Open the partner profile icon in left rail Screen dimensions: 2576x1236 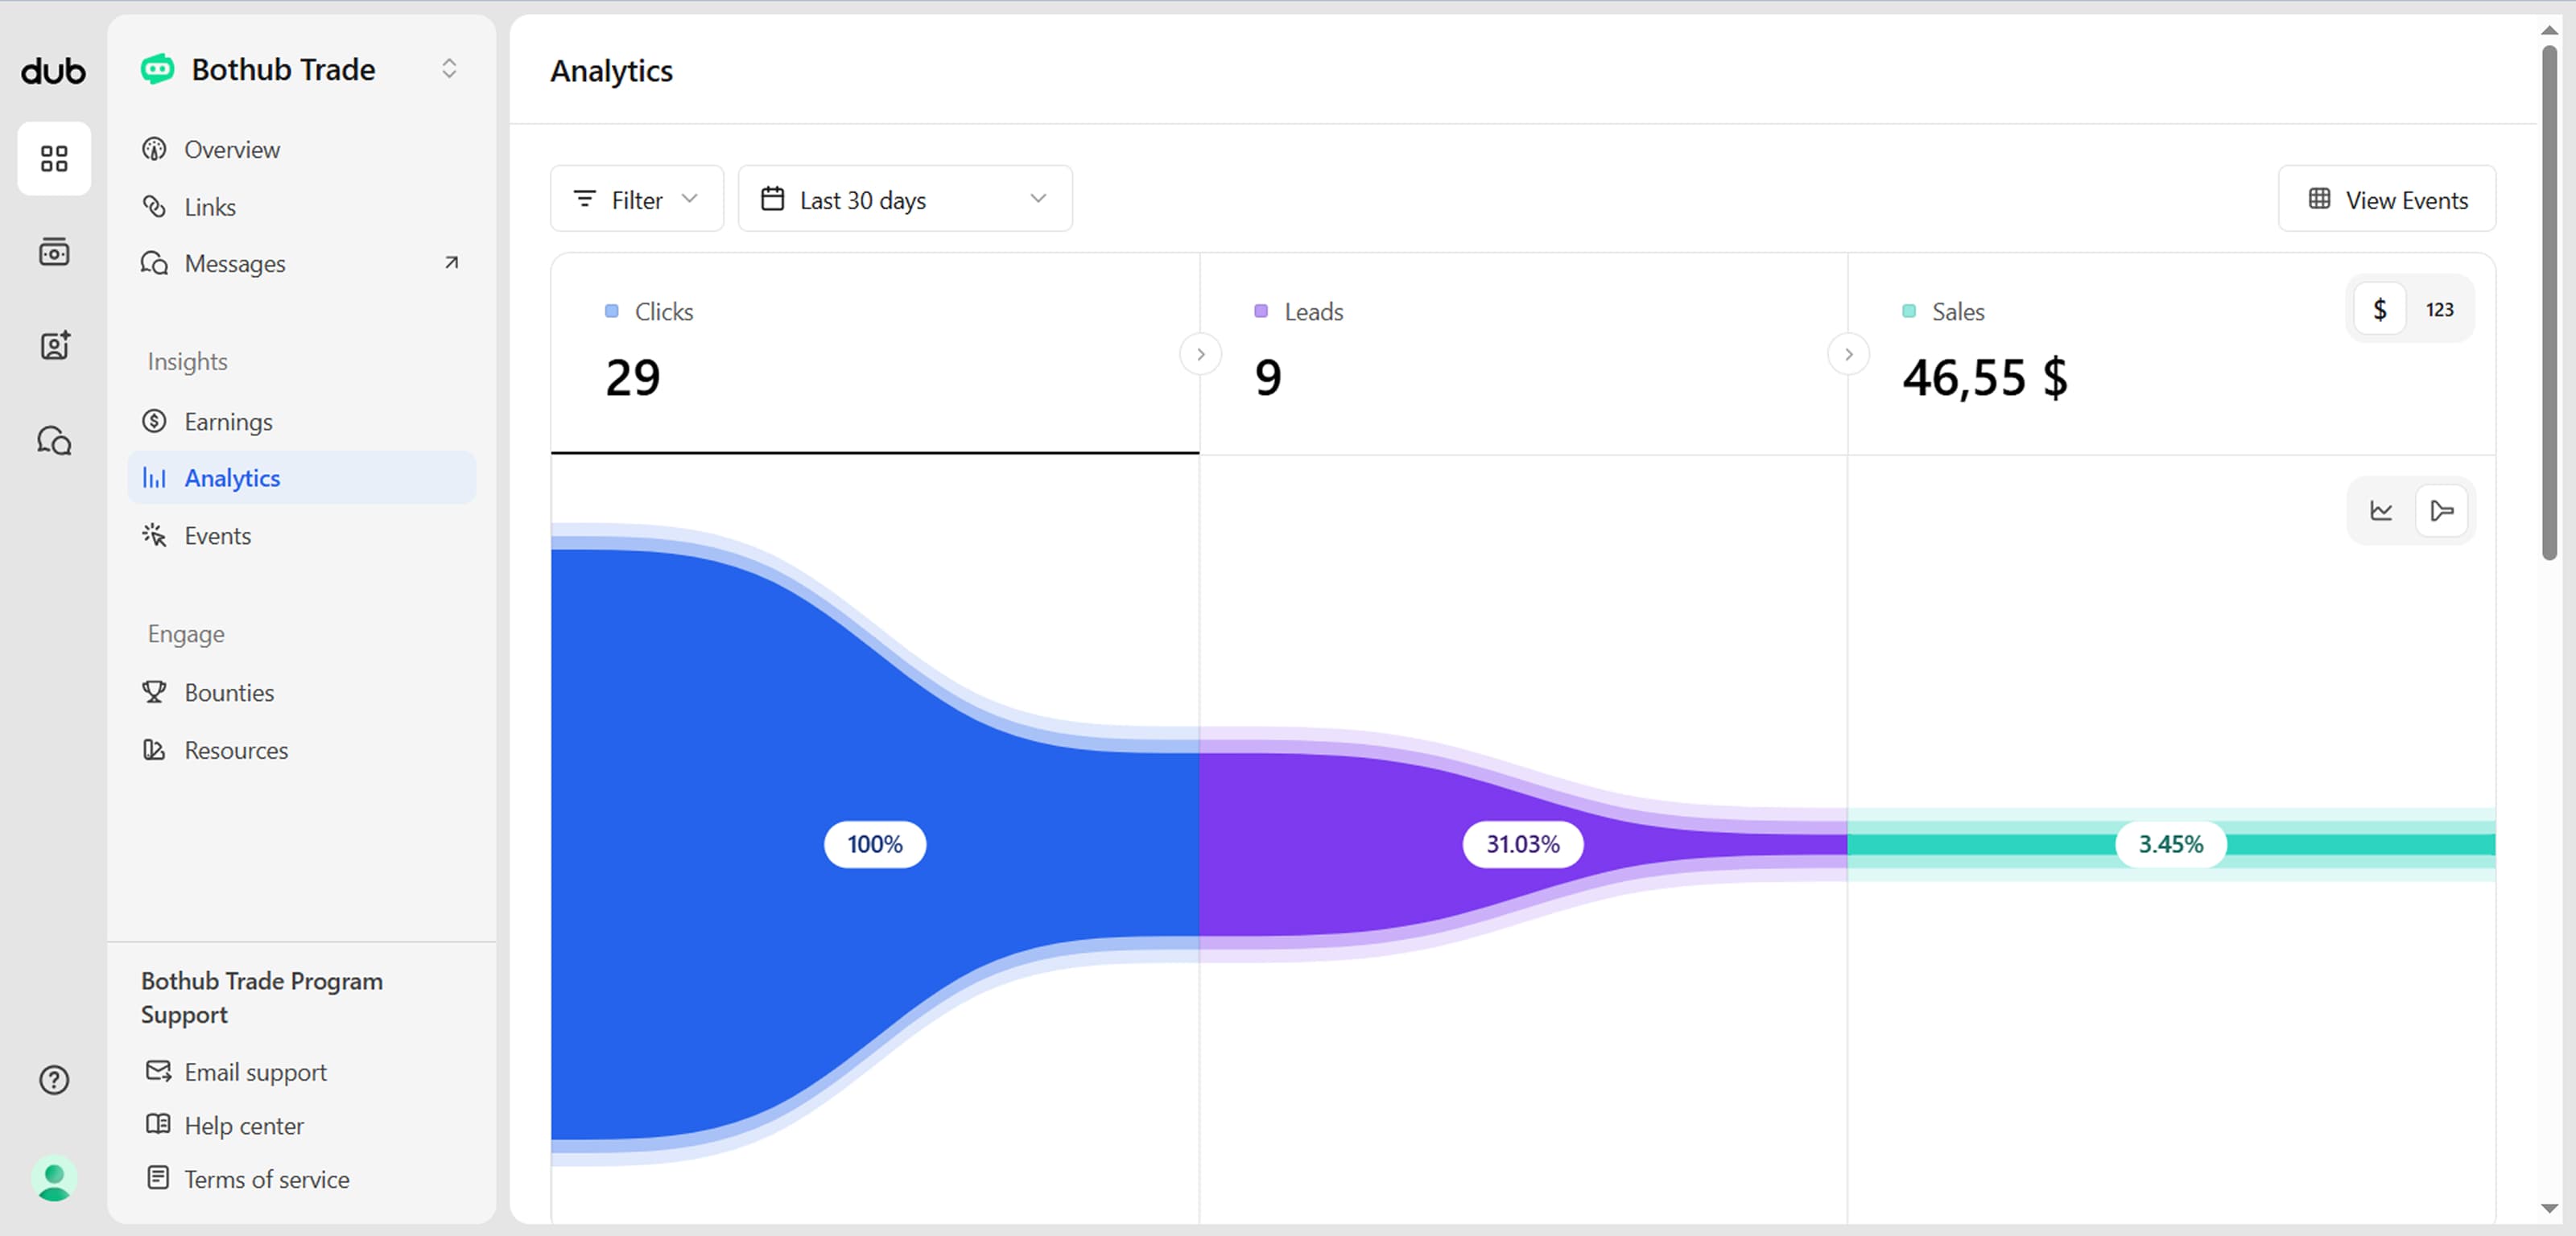[x=54, y=345]
